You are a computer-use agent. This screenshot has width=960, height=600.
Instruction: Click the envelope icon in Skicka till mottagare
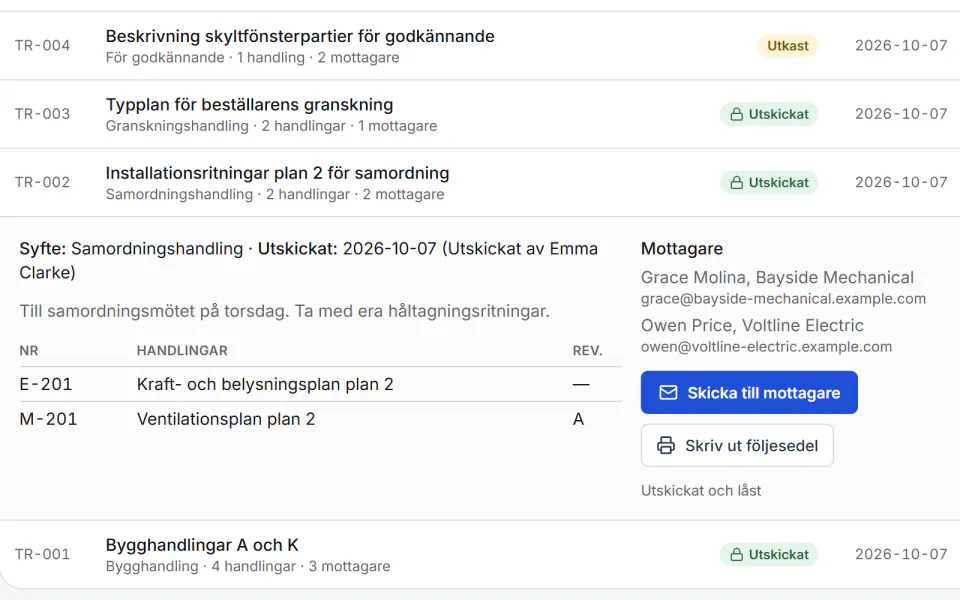(668, 392)
